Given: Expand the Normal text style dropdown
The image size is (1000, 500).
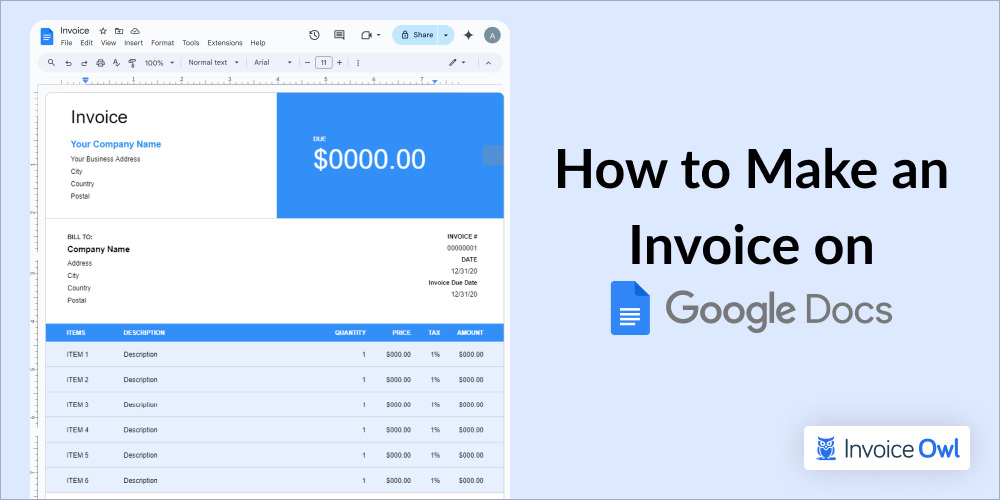Looking at the screenshot, I should point(213,62).
